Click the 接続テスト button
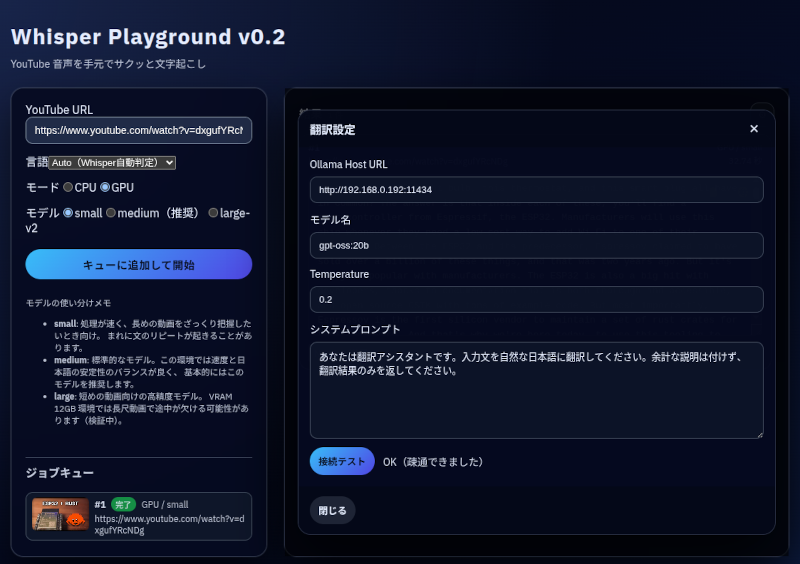The image size is (800, 564). [342, 461]
